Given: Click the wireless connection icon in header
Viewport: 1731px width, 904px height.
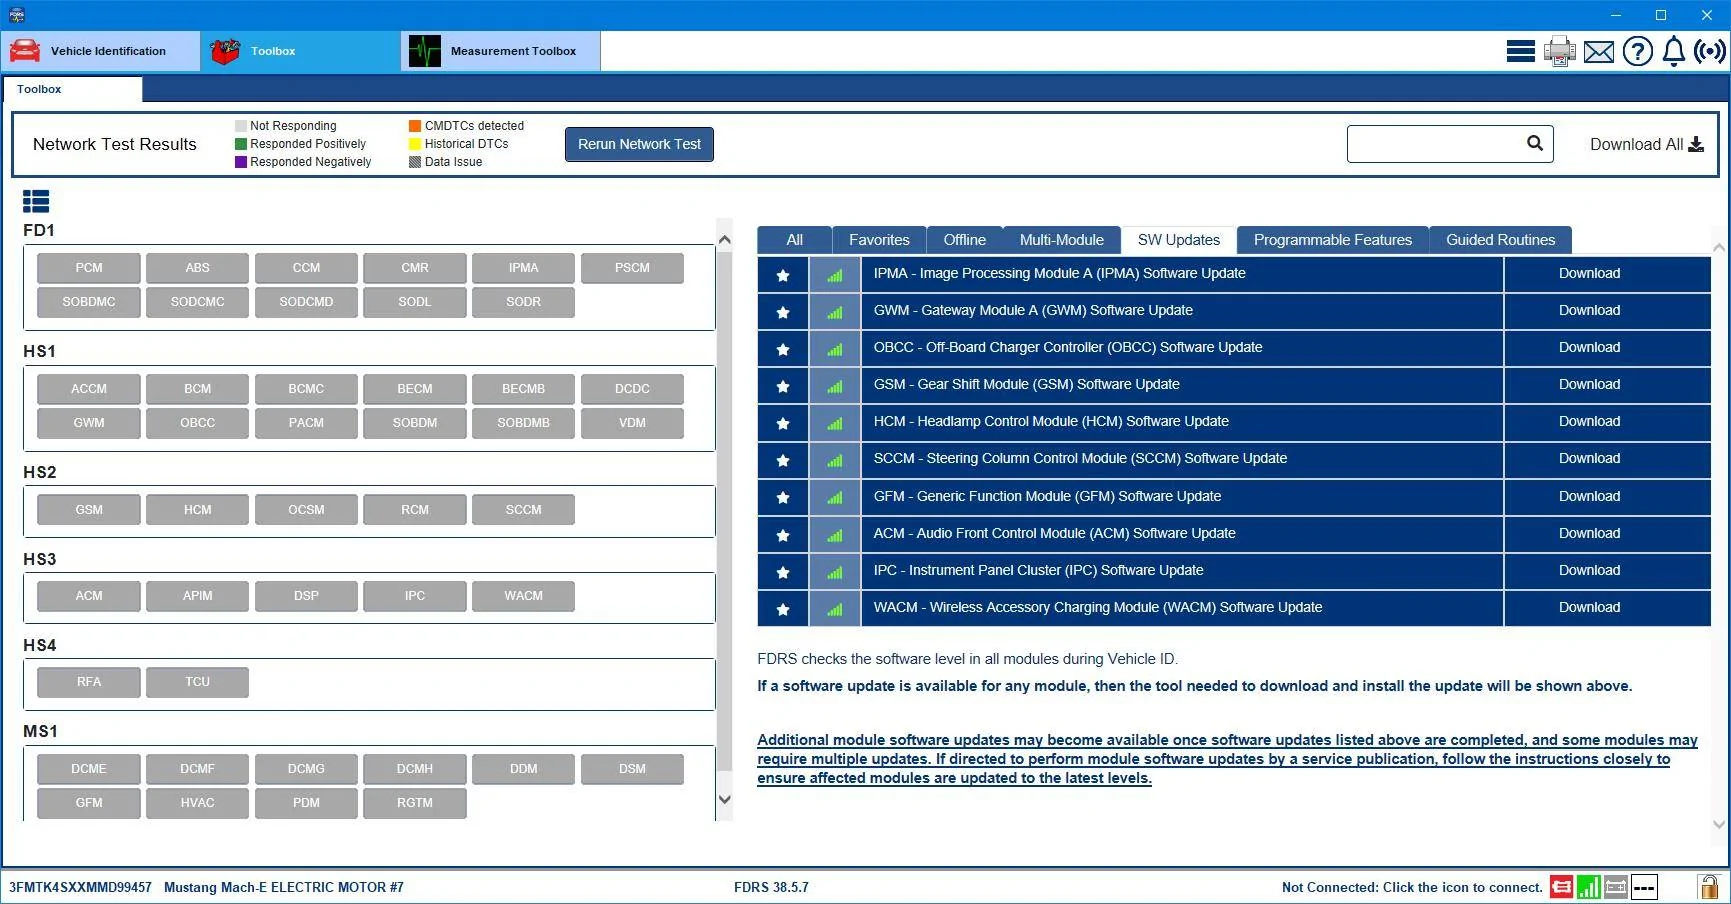Looking at the screenshot, I should point(1709,51).
